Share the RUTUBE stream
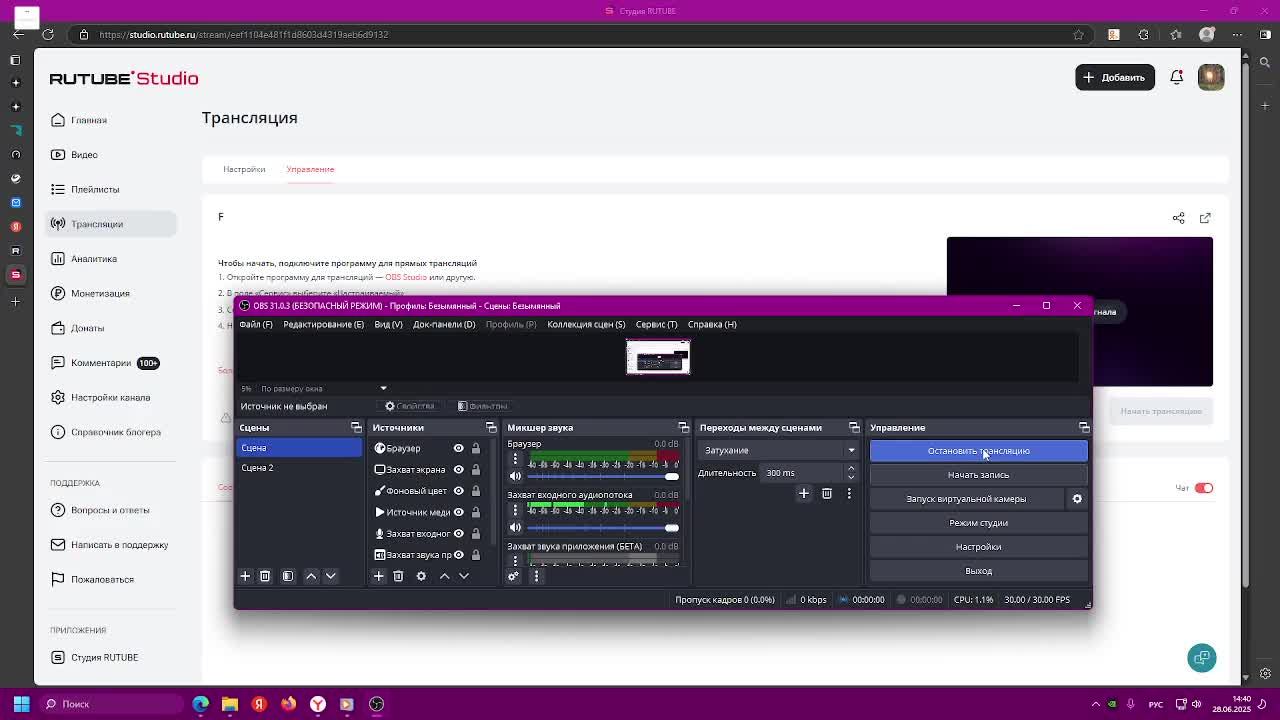Screen dimensions: 1280x720 point(1179,218)
